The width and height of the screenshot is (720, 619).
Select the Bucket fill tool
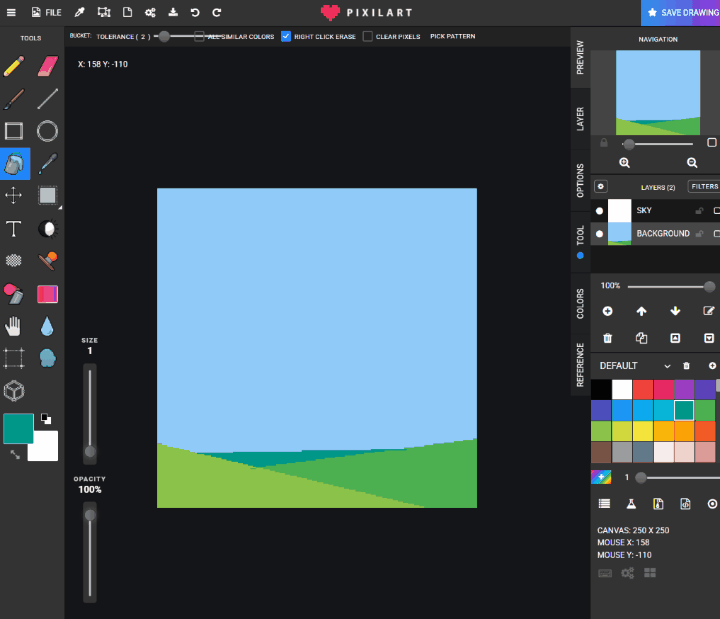click(x=15, y=163)
